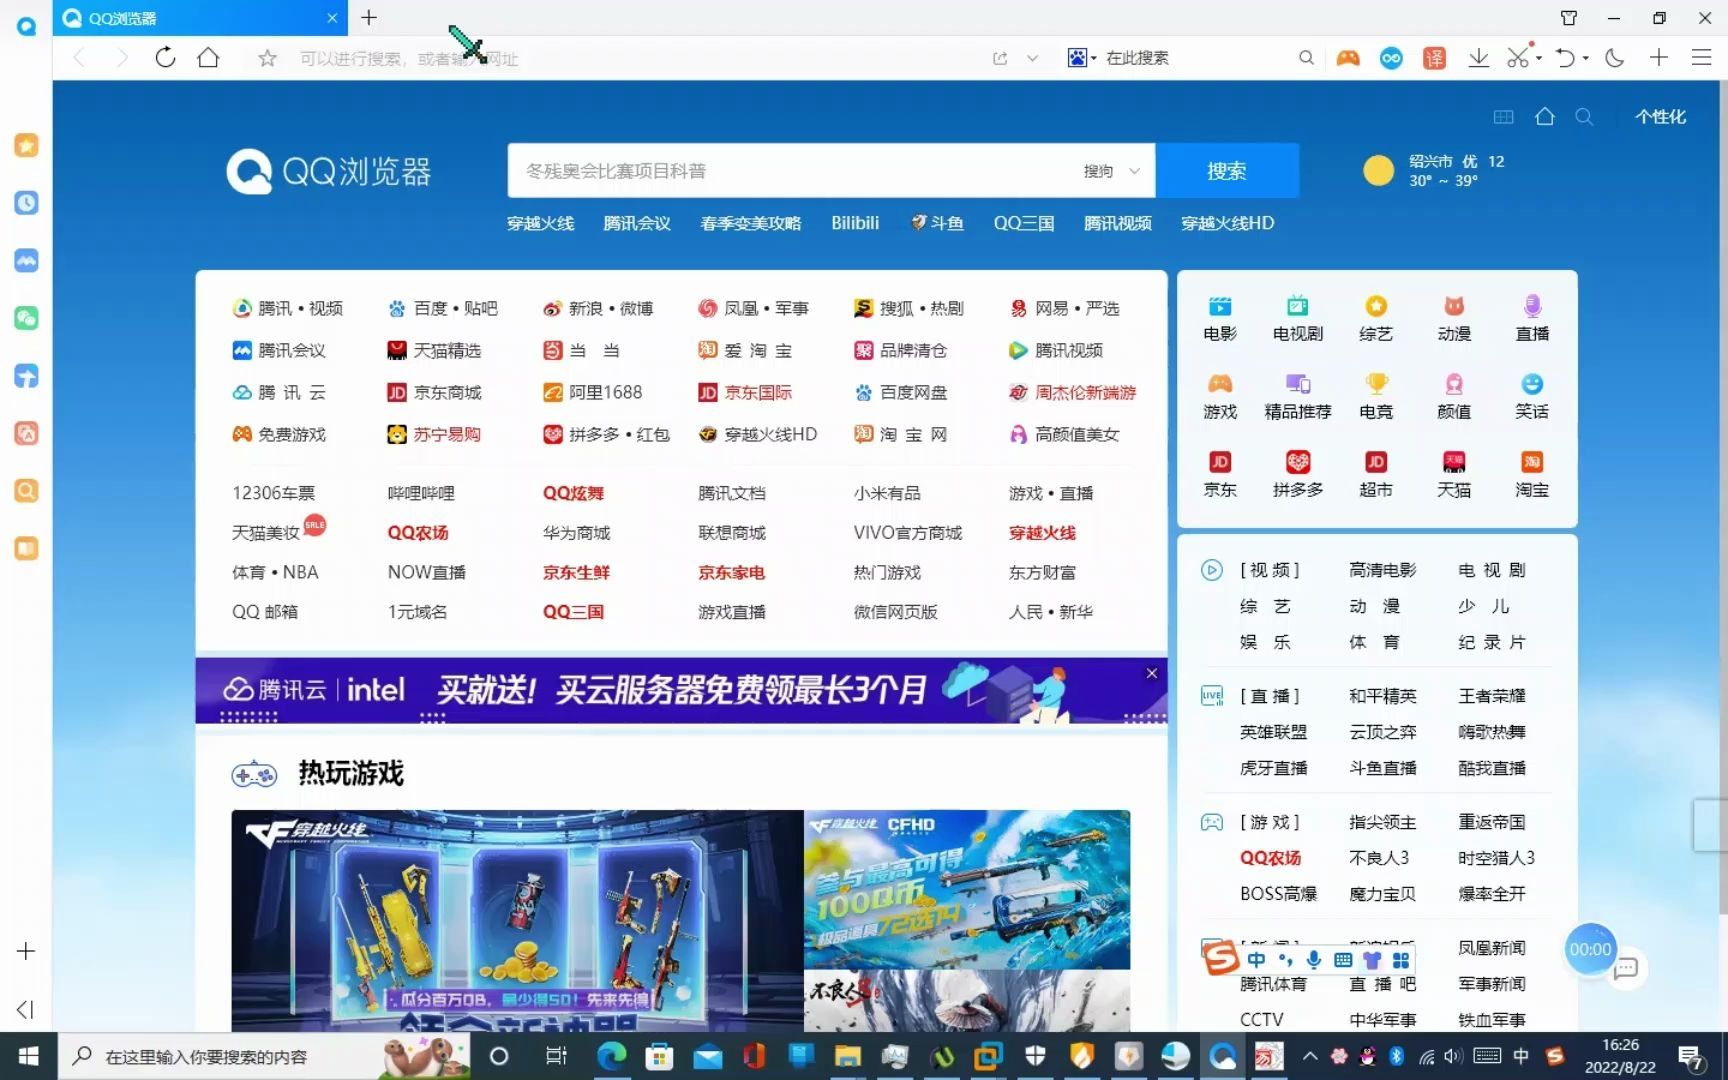Show hidden system tray icons
The width and height of the screenshot is (1728, 1080).
click(x=1310, y=1056)
